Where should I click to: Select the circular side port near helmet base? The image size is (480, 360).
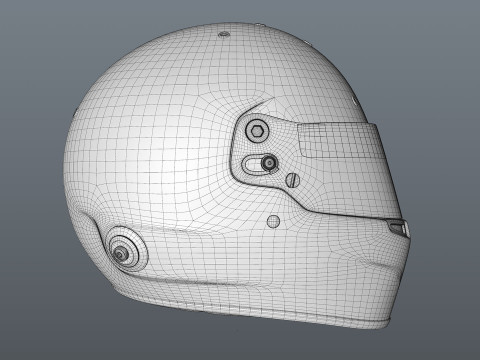pyautogui.click(x=127, y=248)
